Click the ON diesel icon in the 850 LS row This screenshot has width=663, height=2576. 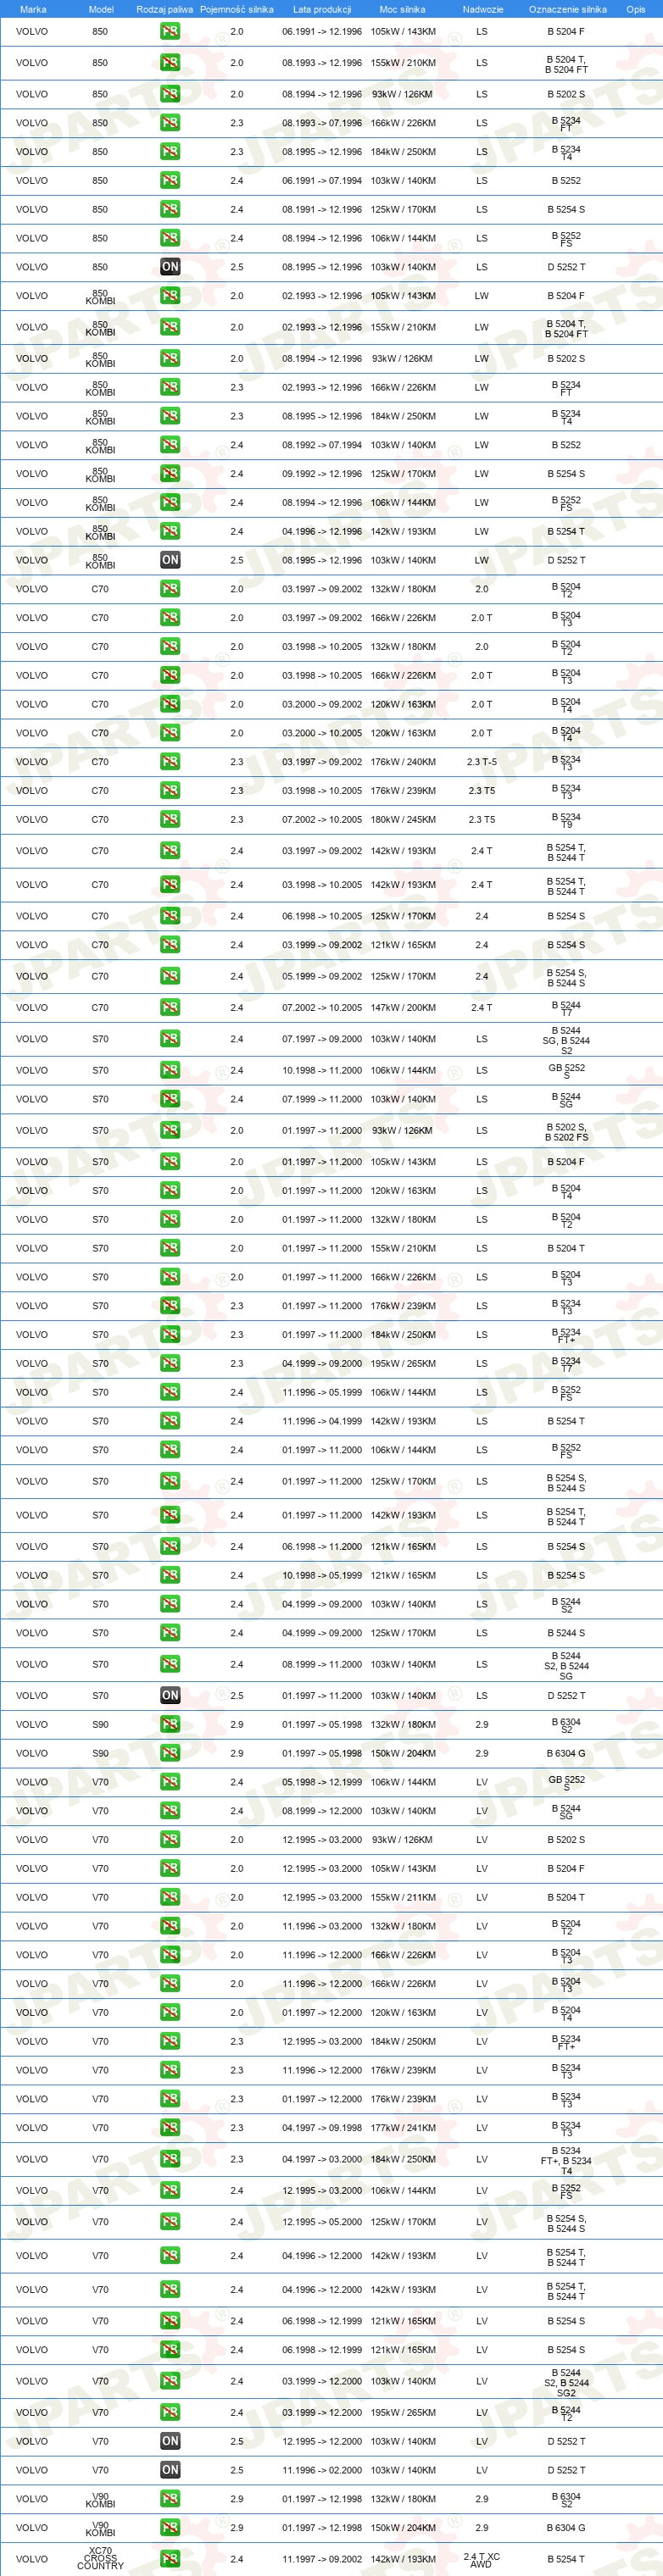(170, 267)
